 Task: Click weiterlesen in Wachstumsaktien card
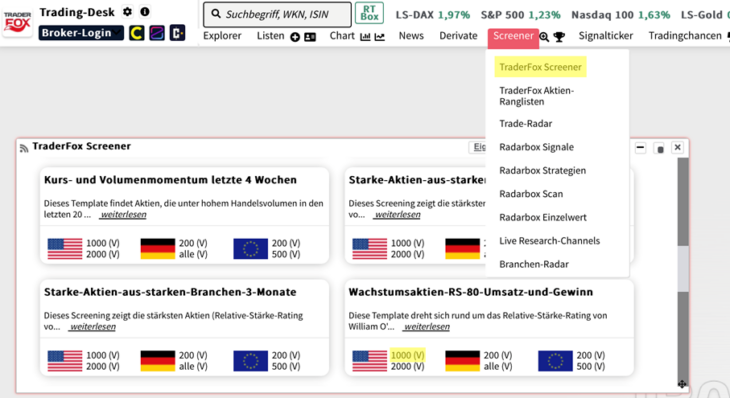[426, 327]
